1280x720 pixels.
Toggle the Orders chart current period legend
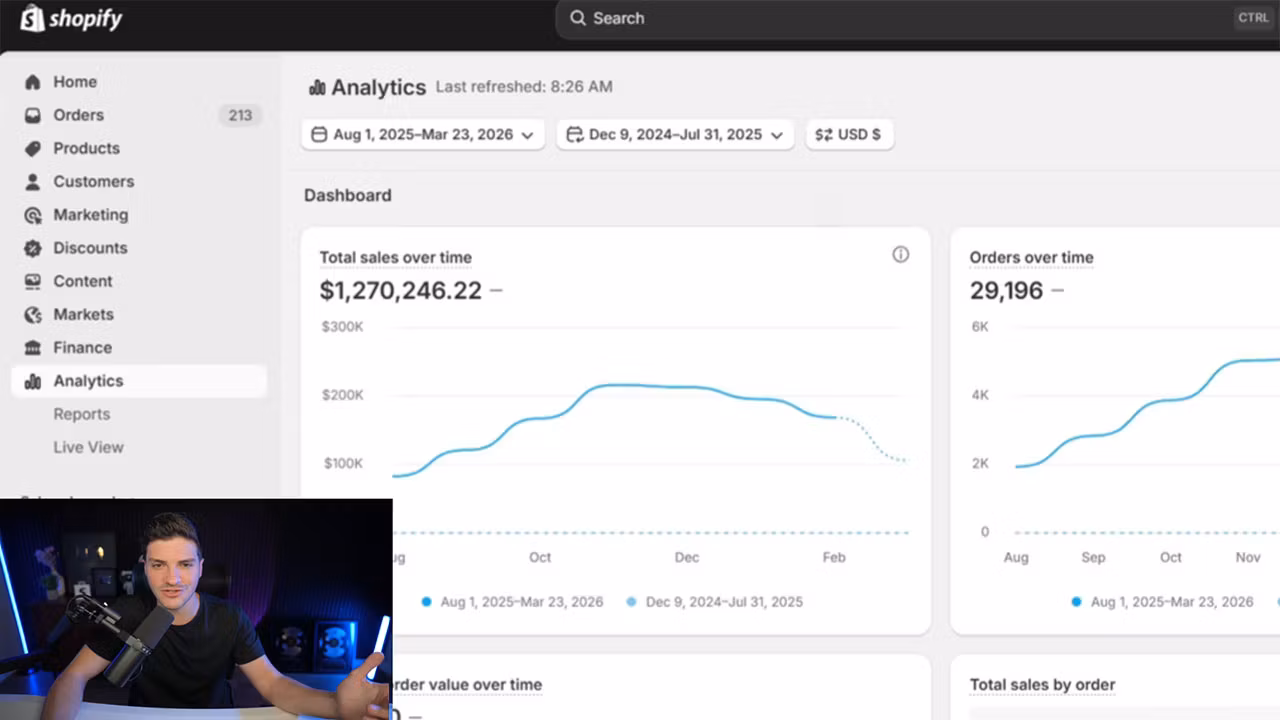(x=1162, y=602)
